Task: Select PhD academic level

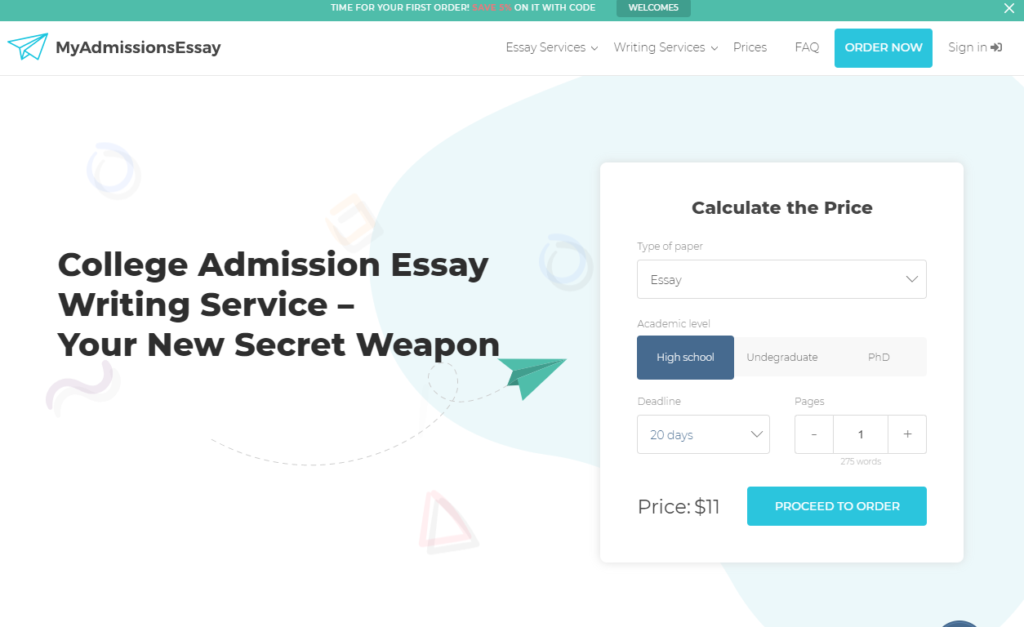Action: [x=878, y=357]
